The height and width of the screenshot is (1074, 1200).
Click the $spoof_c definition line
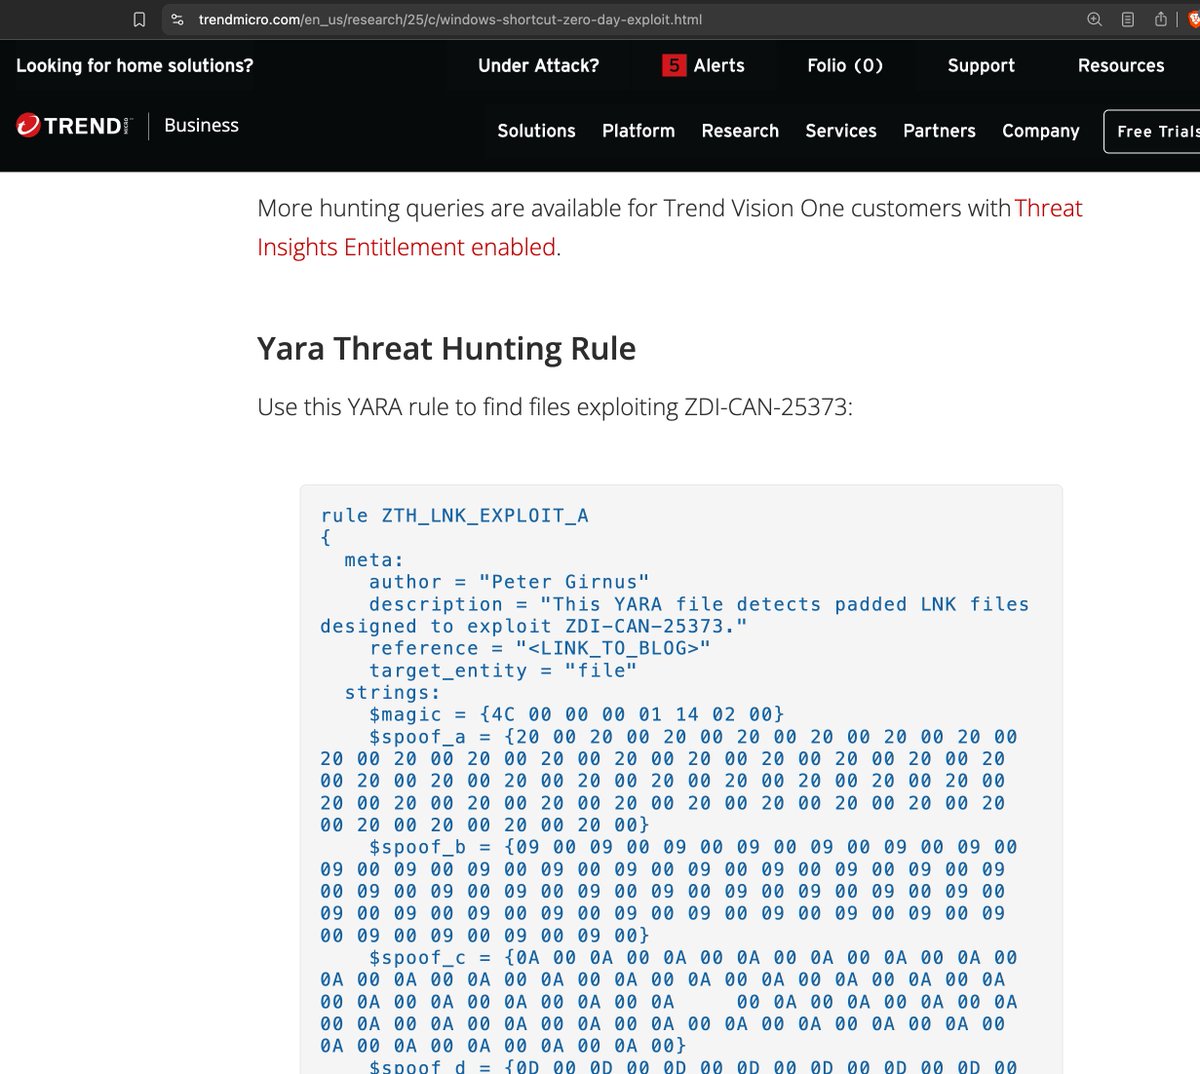(x=693, y=958)
